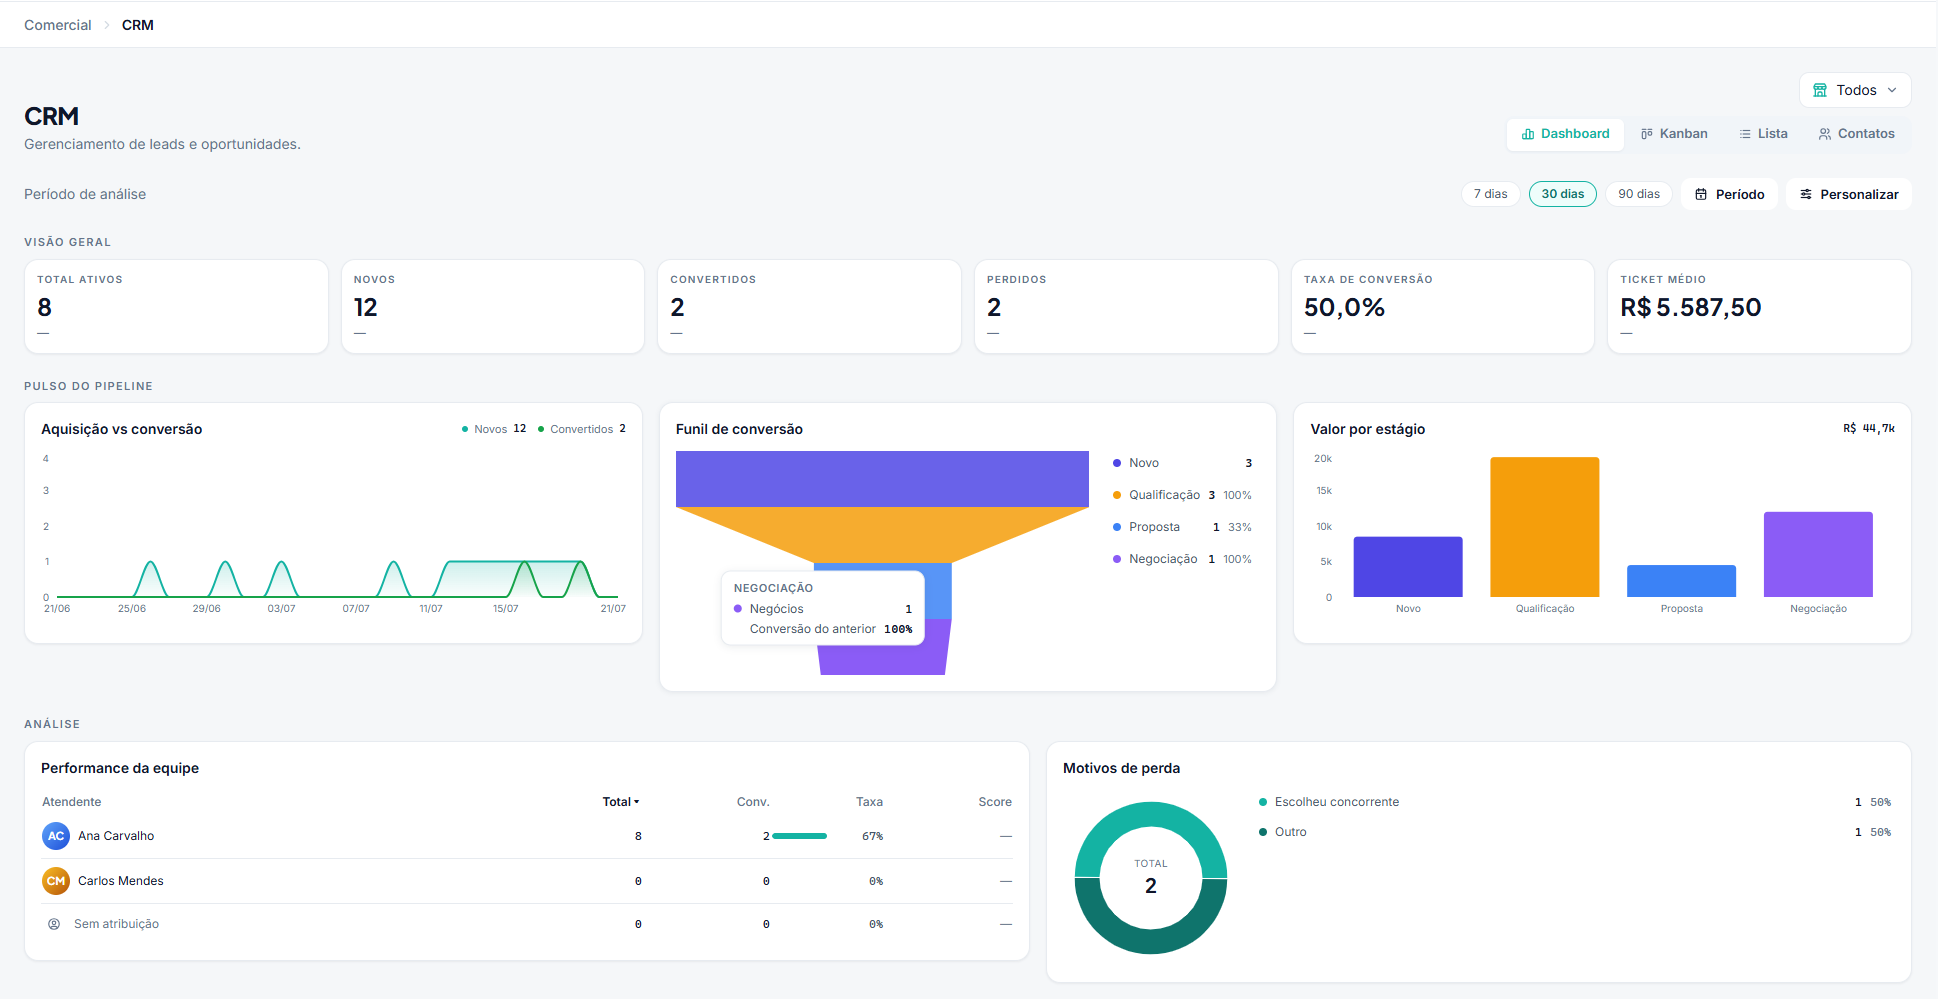The image size is (1938, 999).
Task: Select Novo in funnel legend
Action: (x=1182, y=463)
